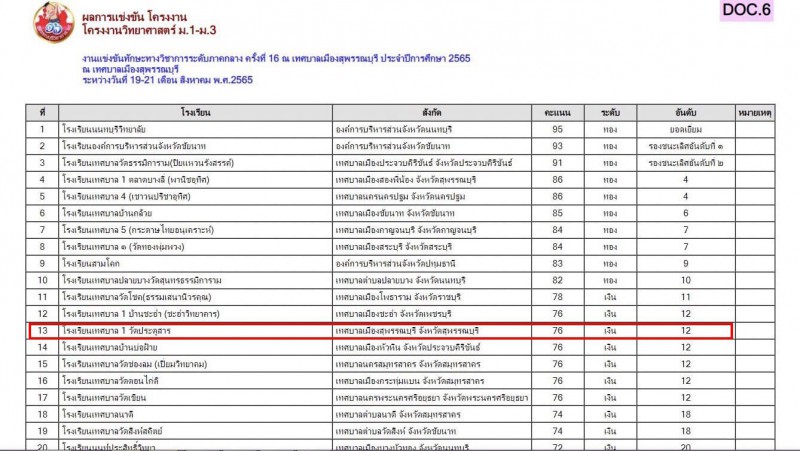Image resolution: width=800 pixels, height=451 pixels.
Task: Click the score 93 in row 2
Action: pos(558,146)
